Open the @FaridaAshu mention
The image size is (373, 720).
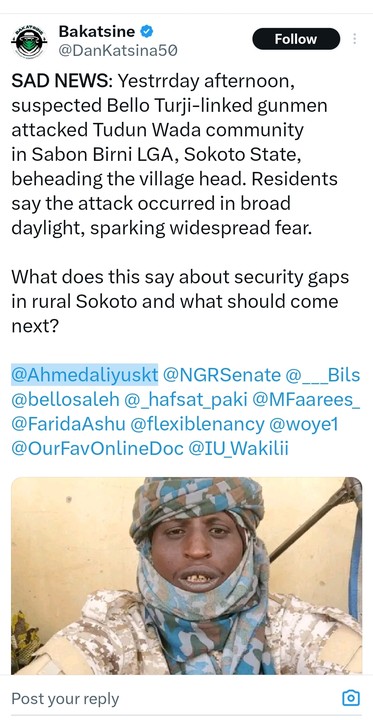[x=68, y=424]
